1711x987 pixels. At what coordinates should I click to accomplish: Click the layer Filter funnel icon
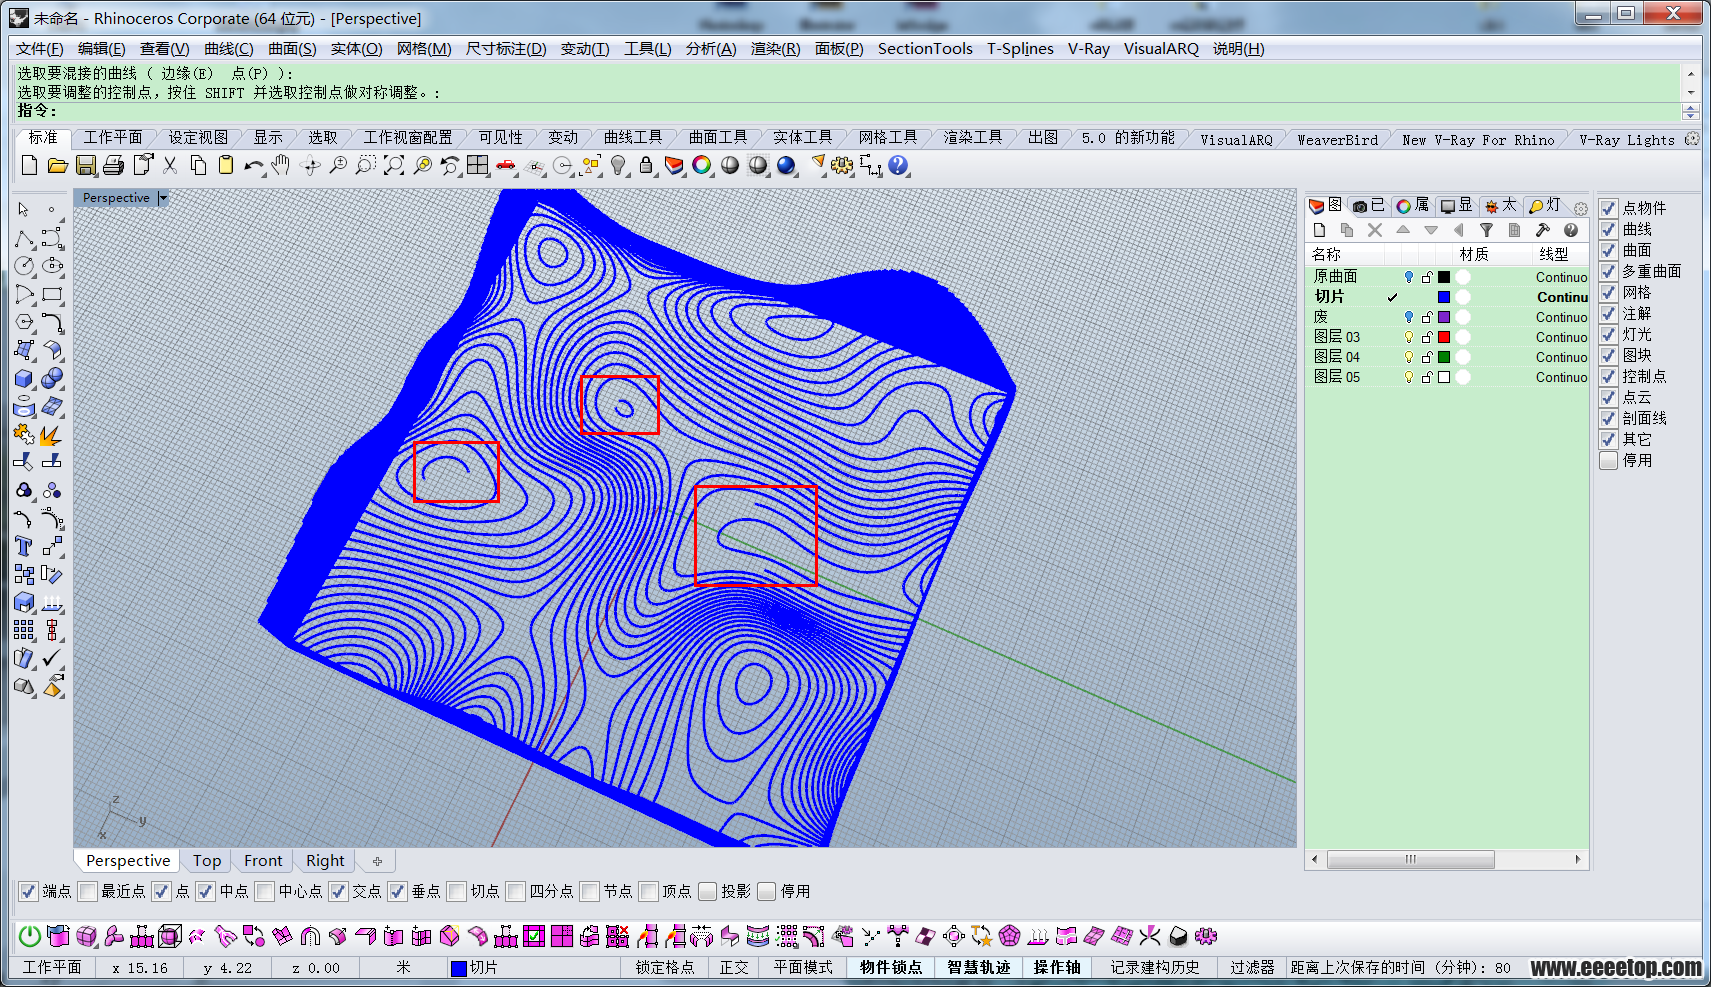1486,230
